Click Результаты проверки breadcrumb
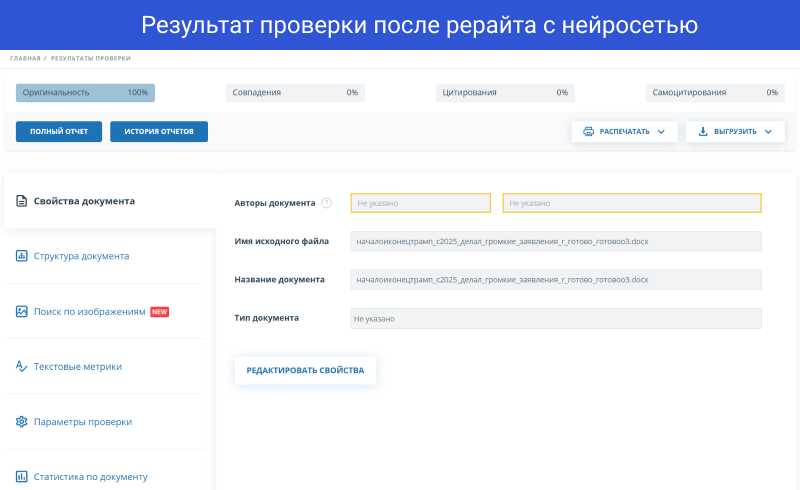Viewport: 800px width, 490px height. (x=91, y=58)
